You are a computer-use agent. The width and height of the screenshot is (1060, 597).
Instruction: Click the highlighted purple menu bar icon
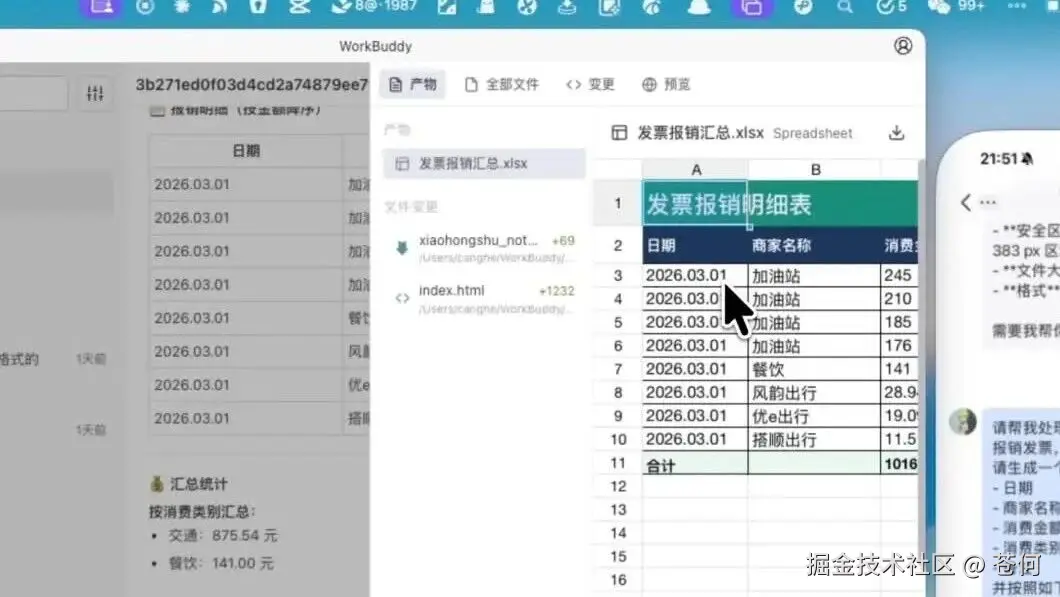[752, 7]
